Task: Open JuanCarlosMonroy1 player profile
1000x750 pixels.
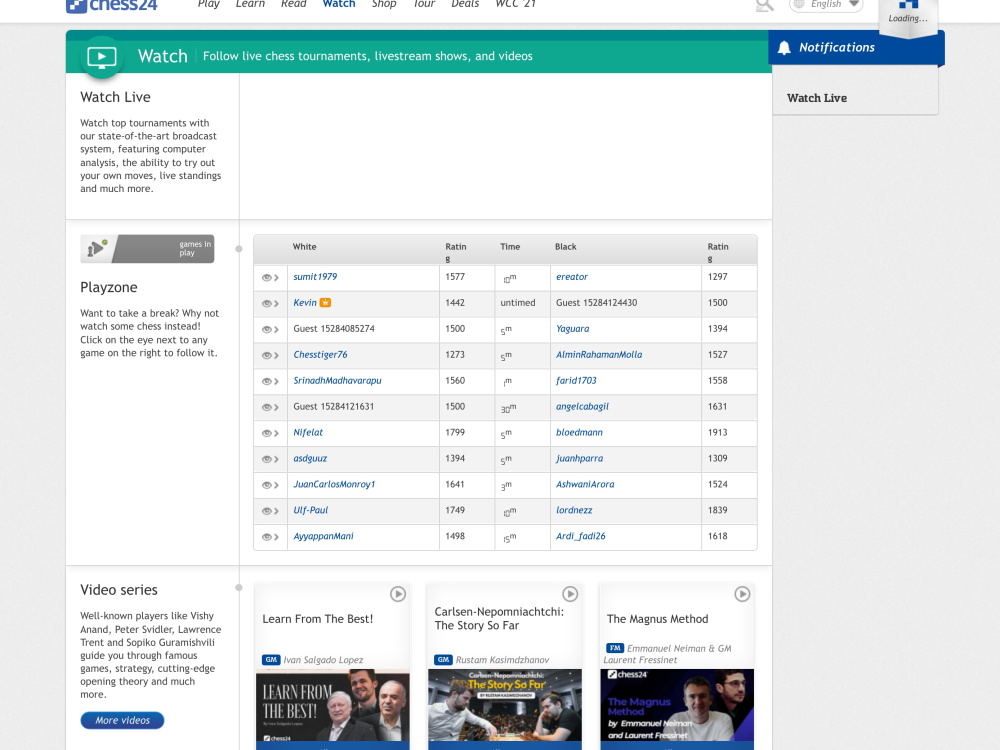Action: 334,485
